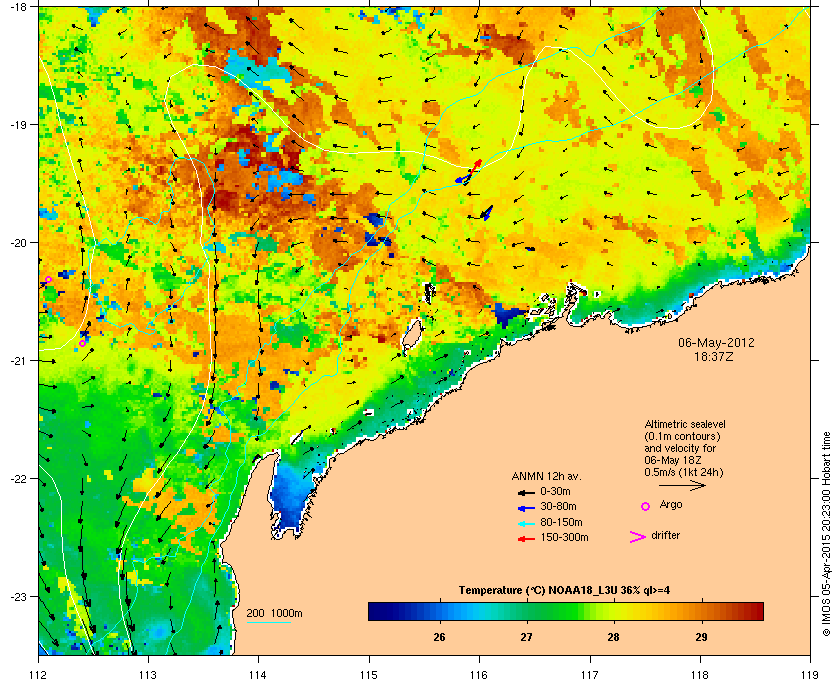Click the -22 latitude axis label

point(18,479)
